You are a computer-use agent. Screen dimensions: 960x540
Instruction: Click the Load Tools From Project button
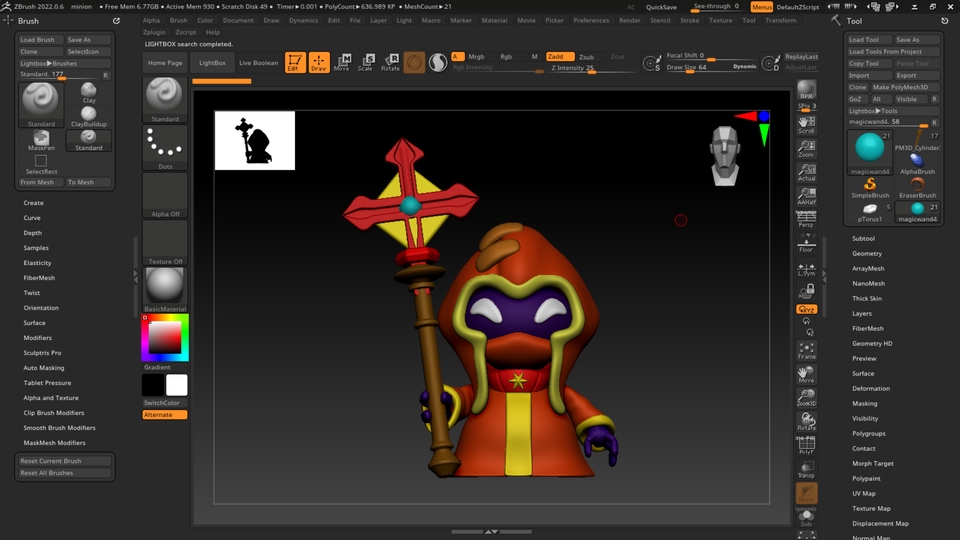tap(893, 51)
